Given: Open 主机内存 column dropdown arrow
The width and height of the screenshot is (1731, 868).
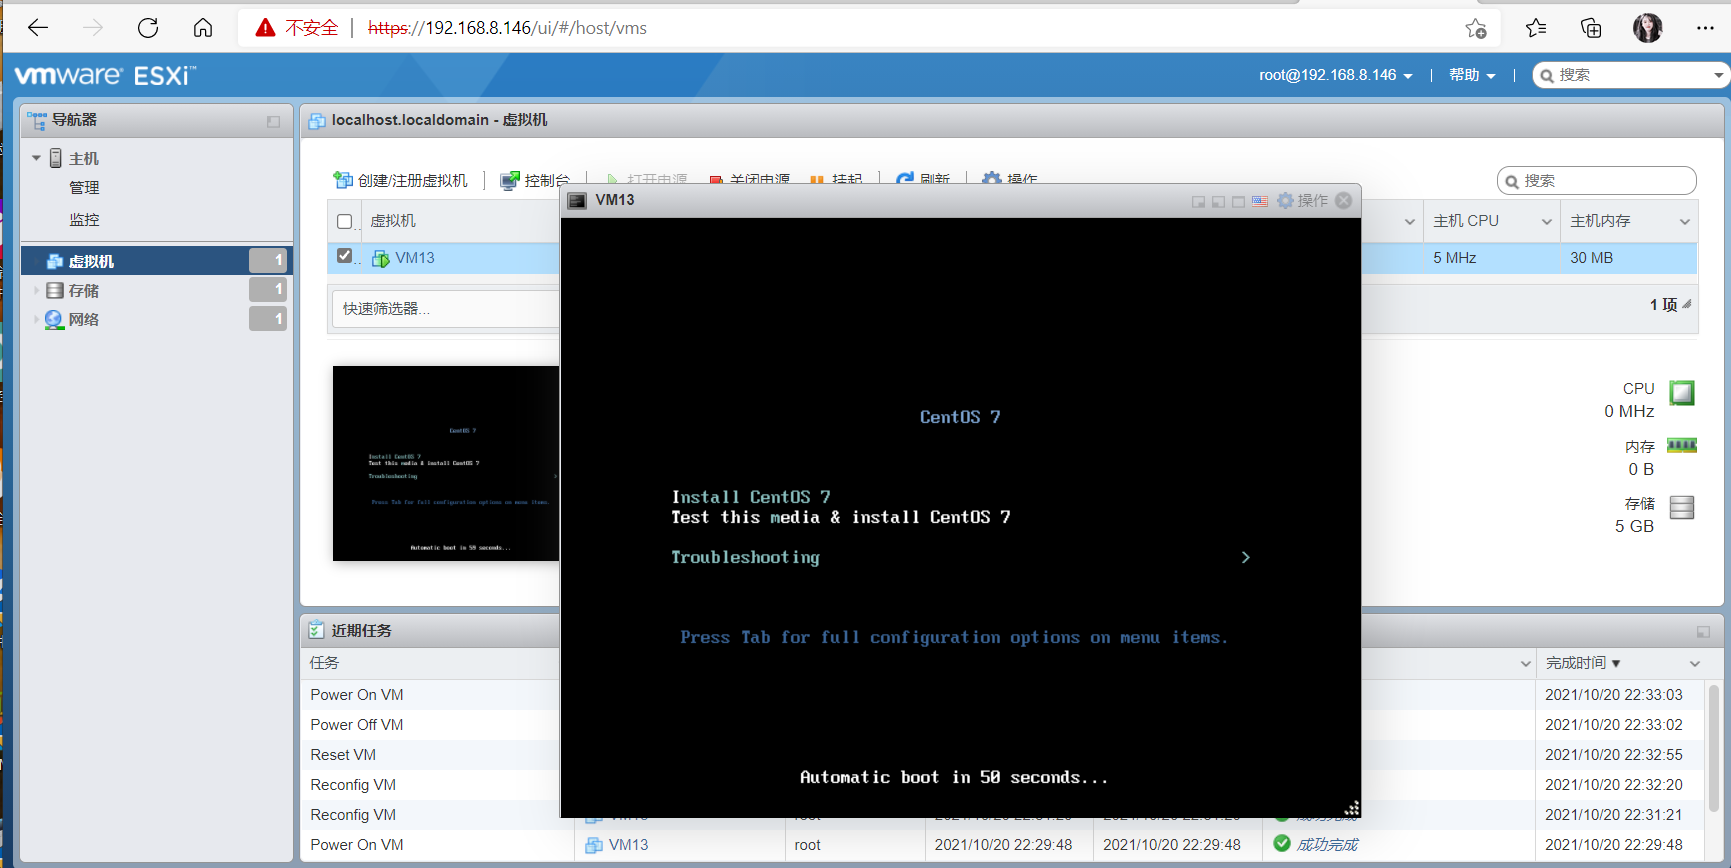Looking at the screenshot, I should pyautogui.click(x=1684, y=222).
